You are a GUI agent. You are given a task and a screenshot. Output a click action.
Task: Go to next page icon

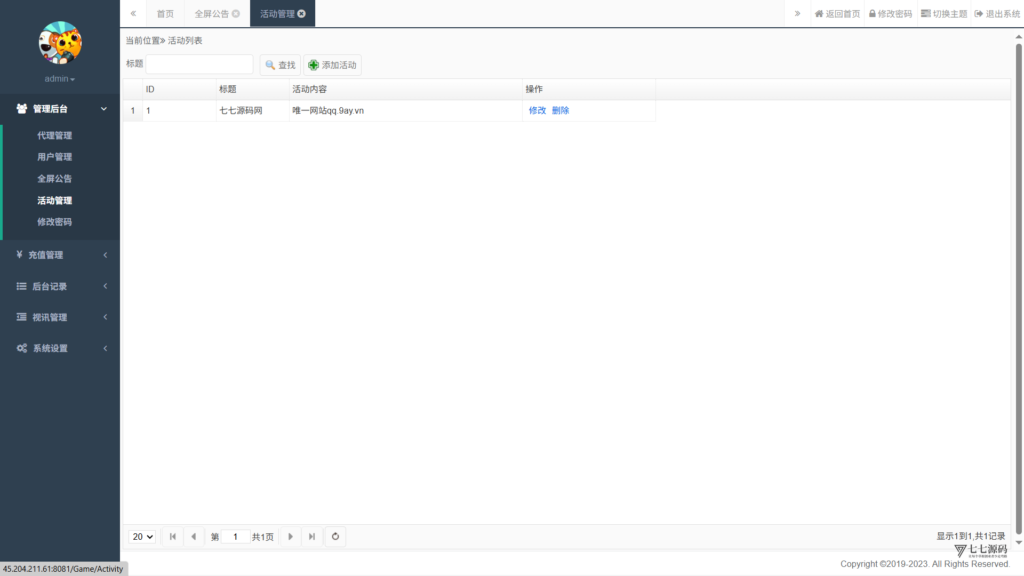point(291,537)
